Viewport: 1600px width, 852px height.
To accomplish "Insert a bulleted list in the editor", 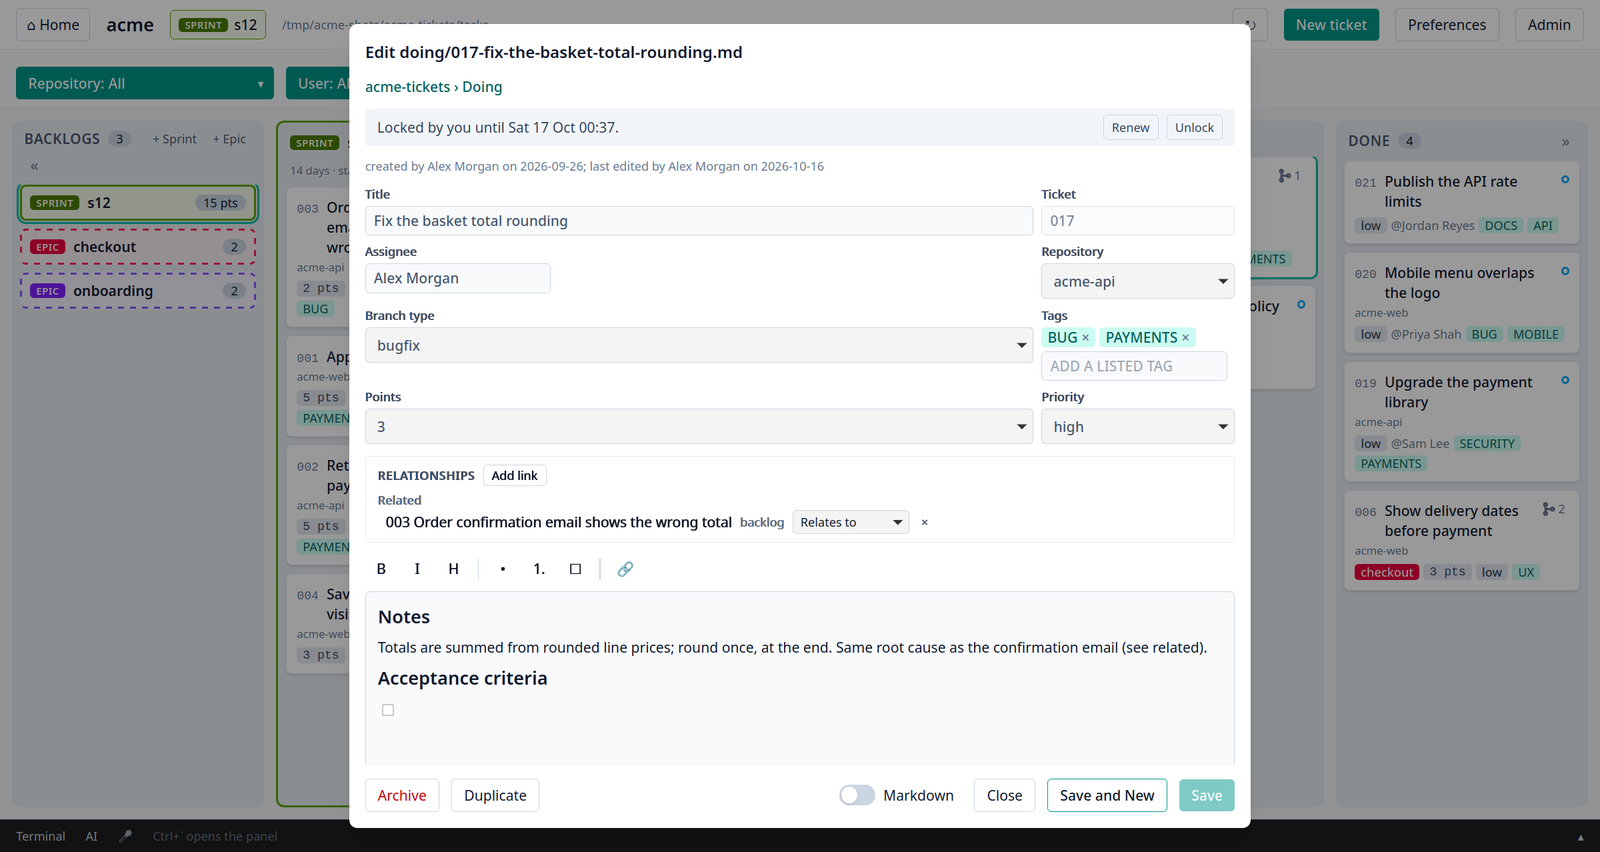I will click(x=503, y=569).
